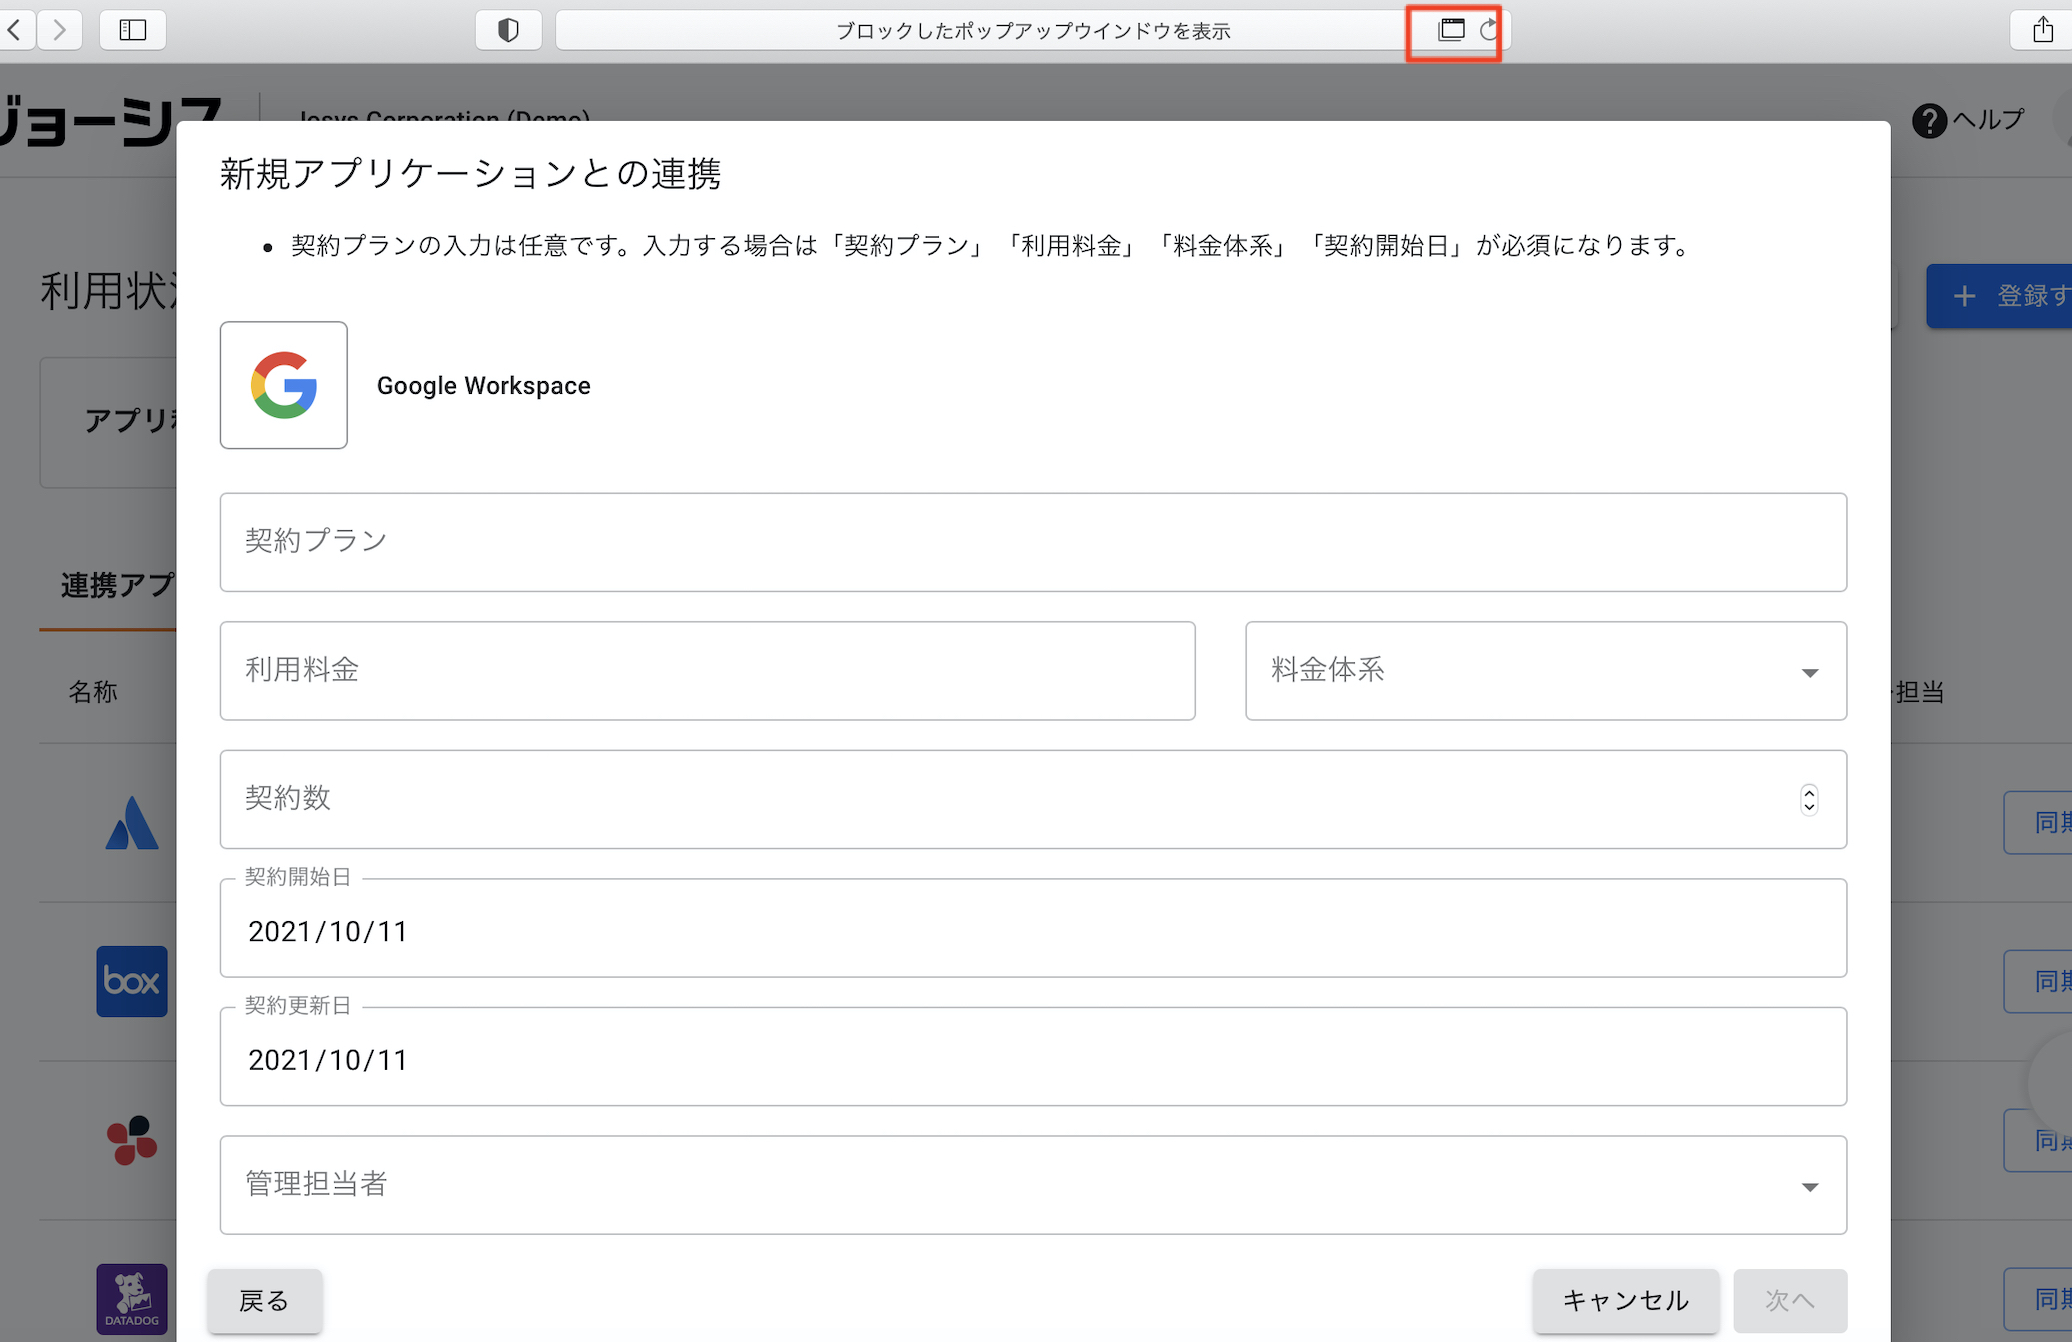Click the page reload icon
This screenshot has height=1342, width=2072.
pyautogui.click(x=1489, y=30)
